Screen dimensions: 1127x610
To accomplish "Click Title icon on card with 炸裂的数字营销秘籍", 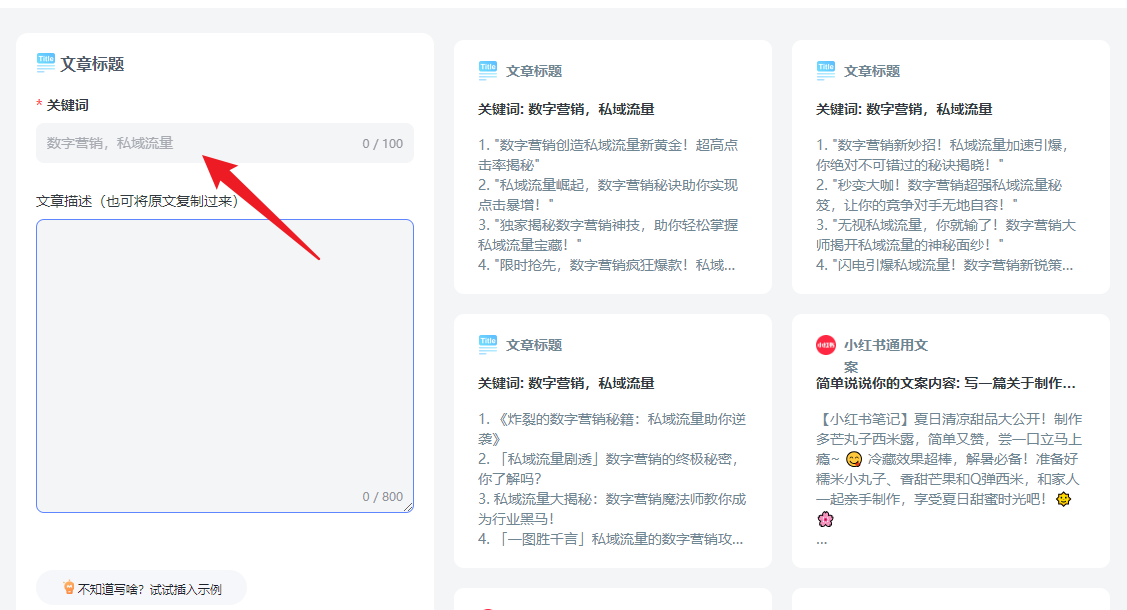I will tap(487, 344).
